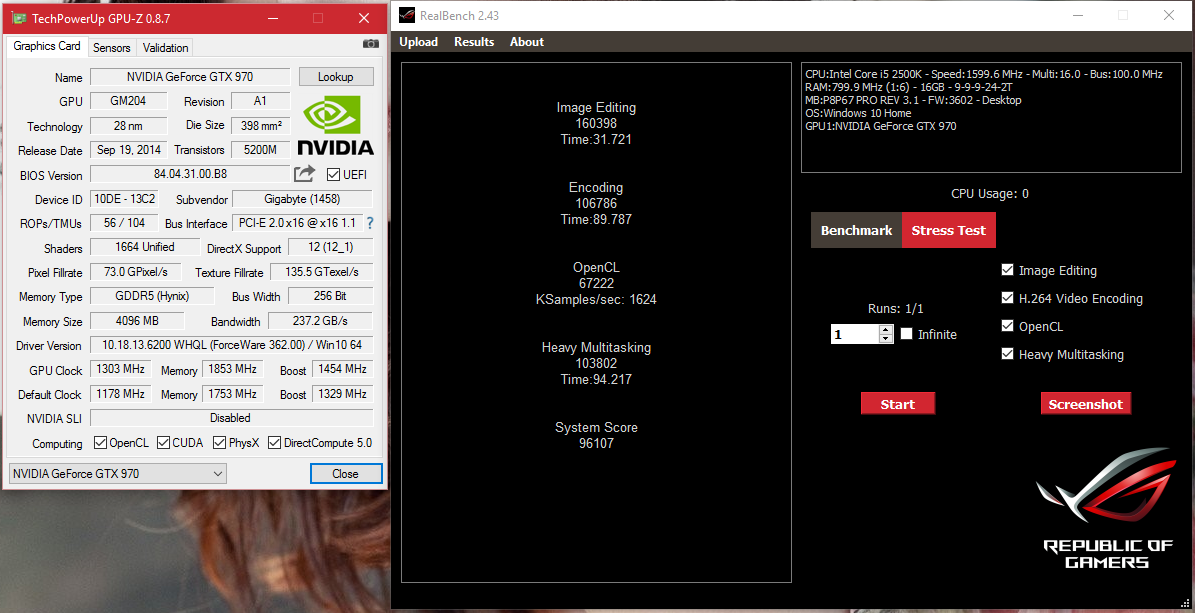Open the Upload menu in RealBench
This screenshot has width=1195, height=613.
[x=418, y=42]
